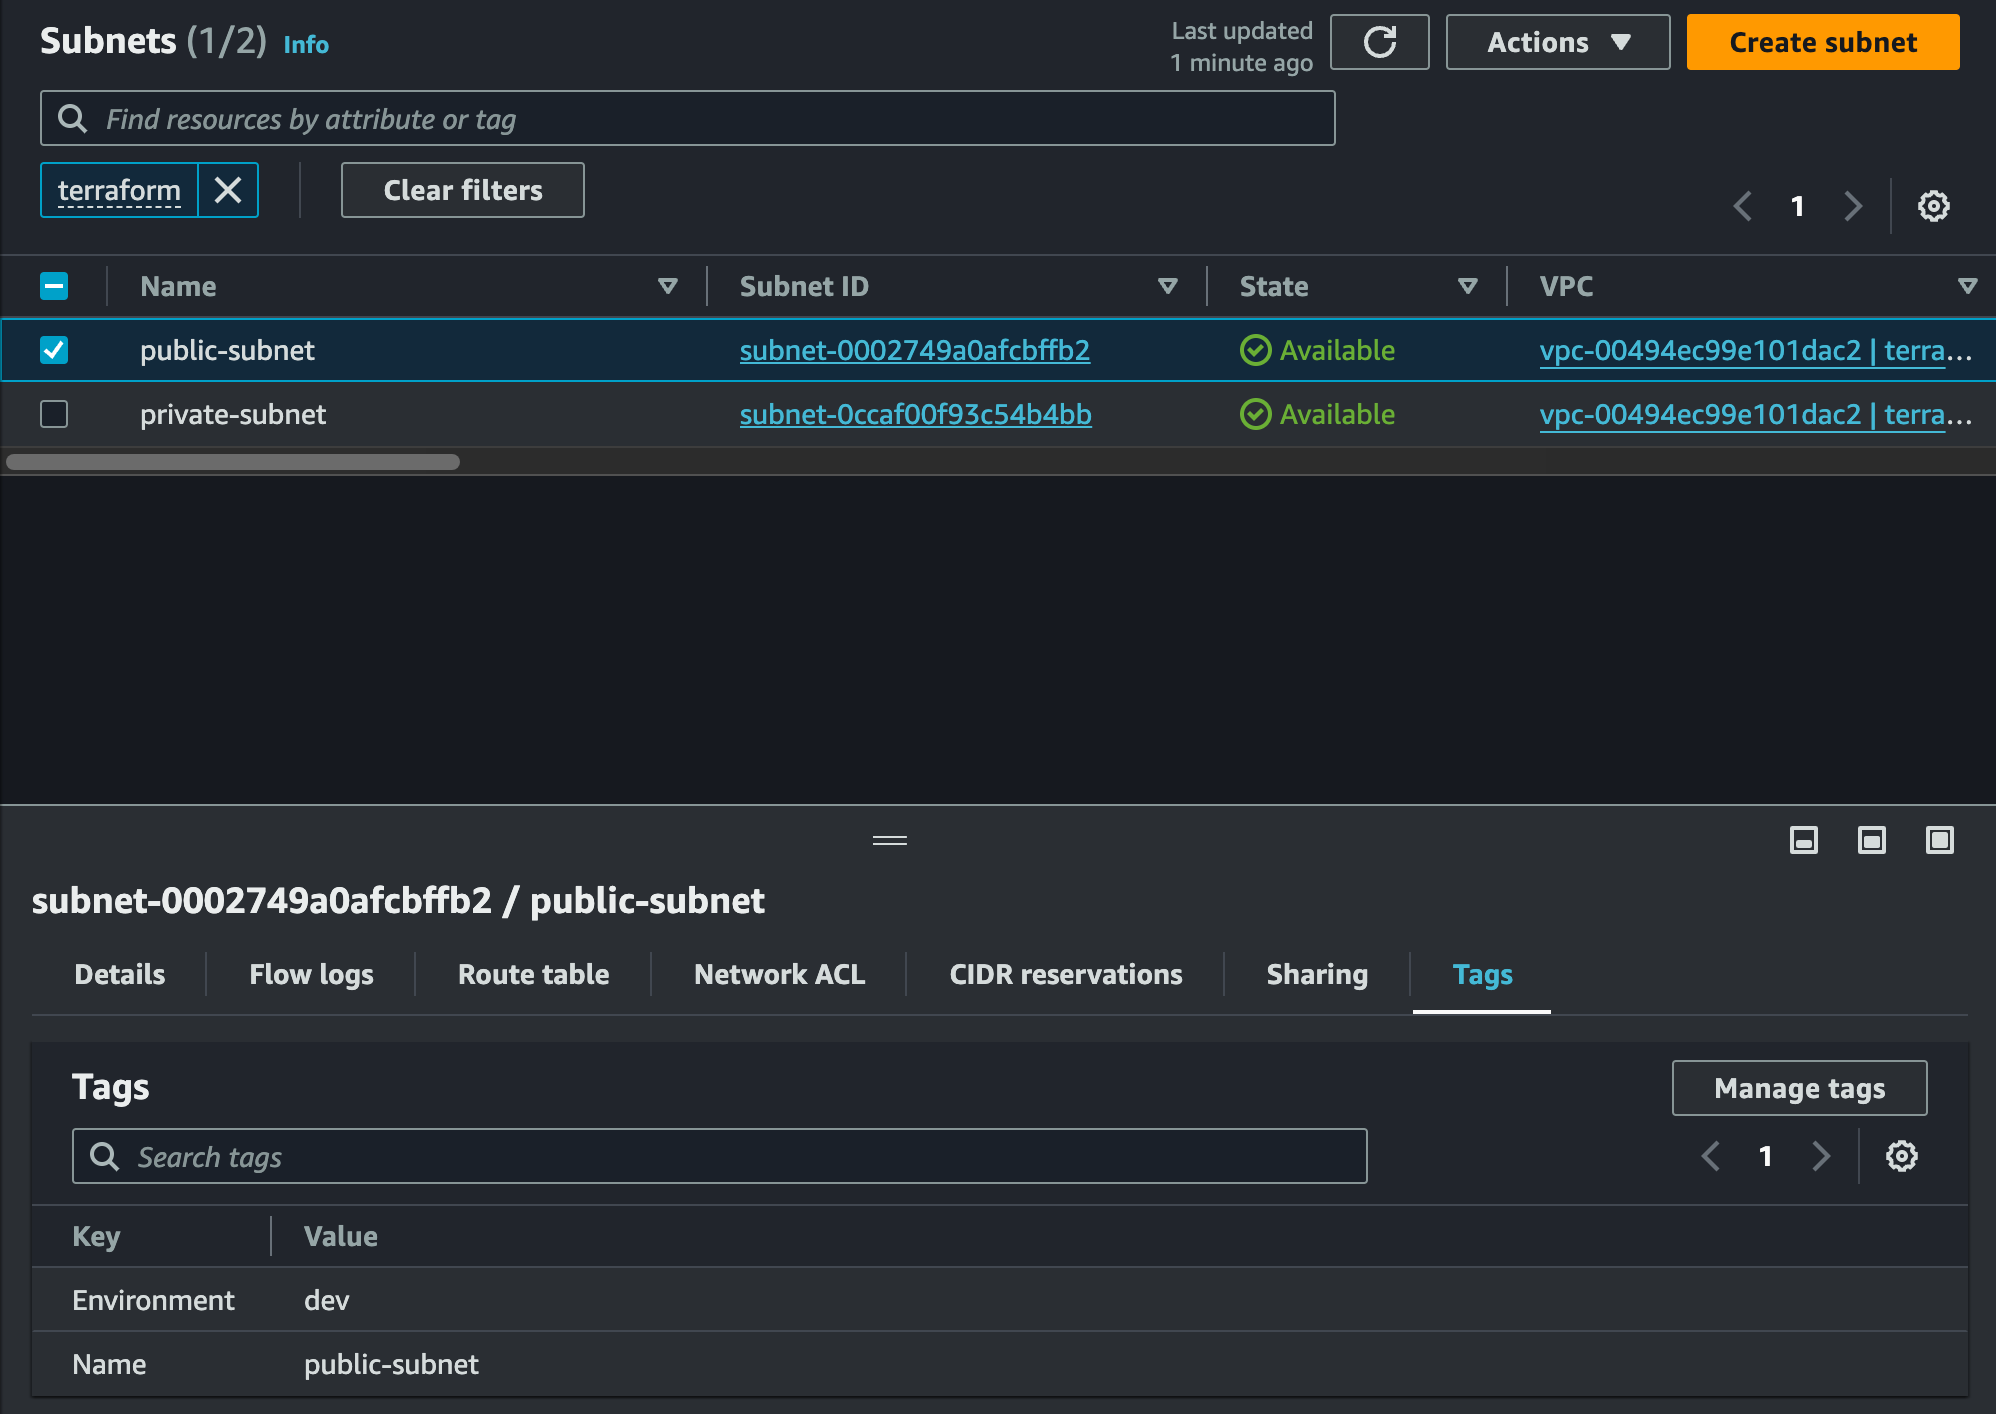This screenshot has height=1414, width=1996.
Task: Expand split panel to full size icon
Action: pos(1939,840)
